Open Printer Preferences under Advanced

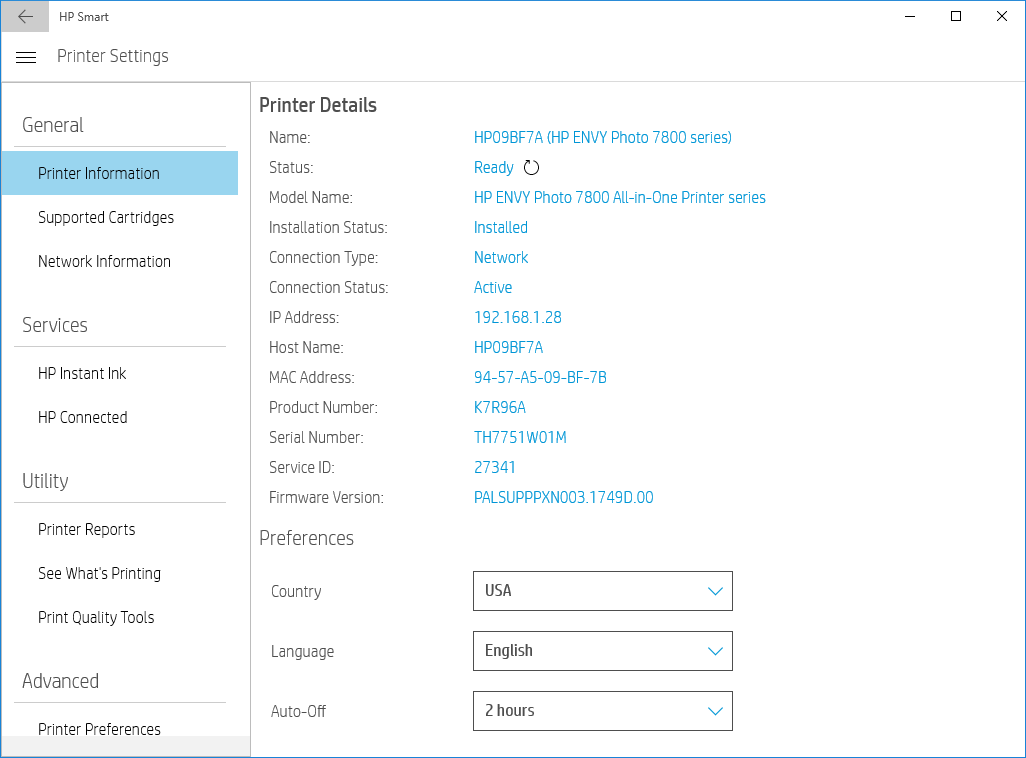(99, 728)
